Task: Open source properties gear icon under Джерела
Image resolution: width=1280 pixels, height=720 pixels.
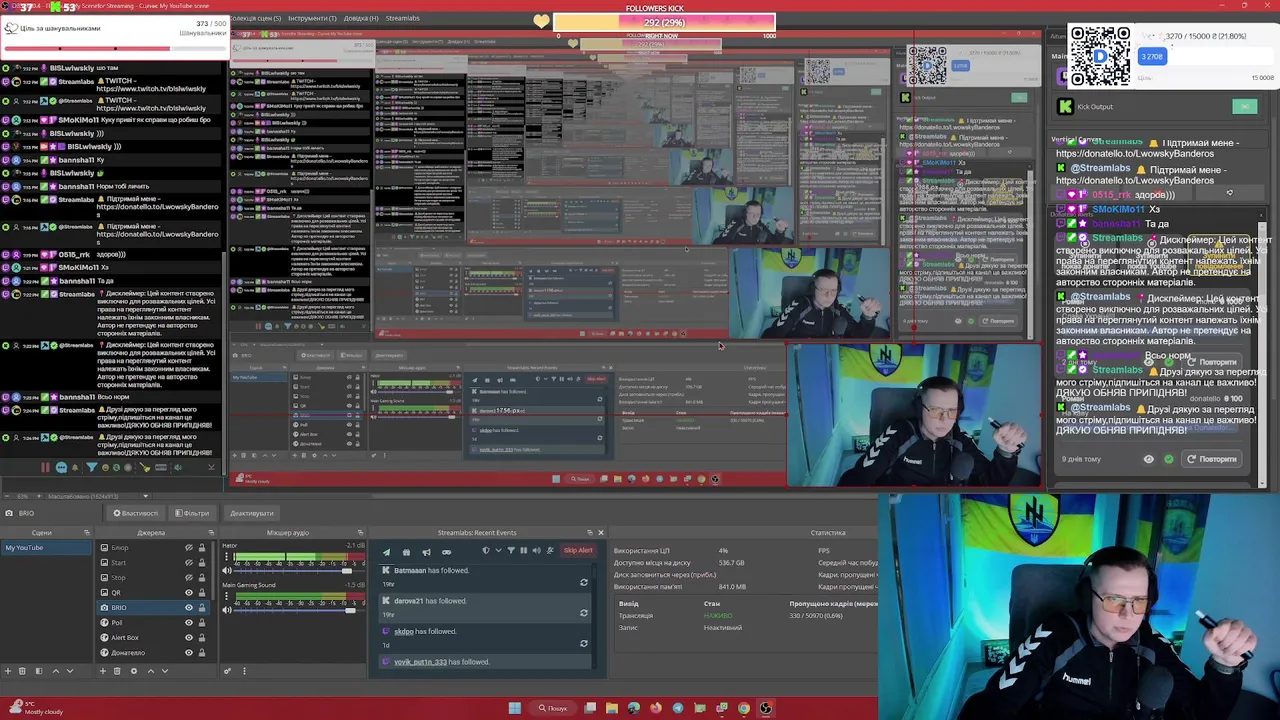Action: coord(134,671)
